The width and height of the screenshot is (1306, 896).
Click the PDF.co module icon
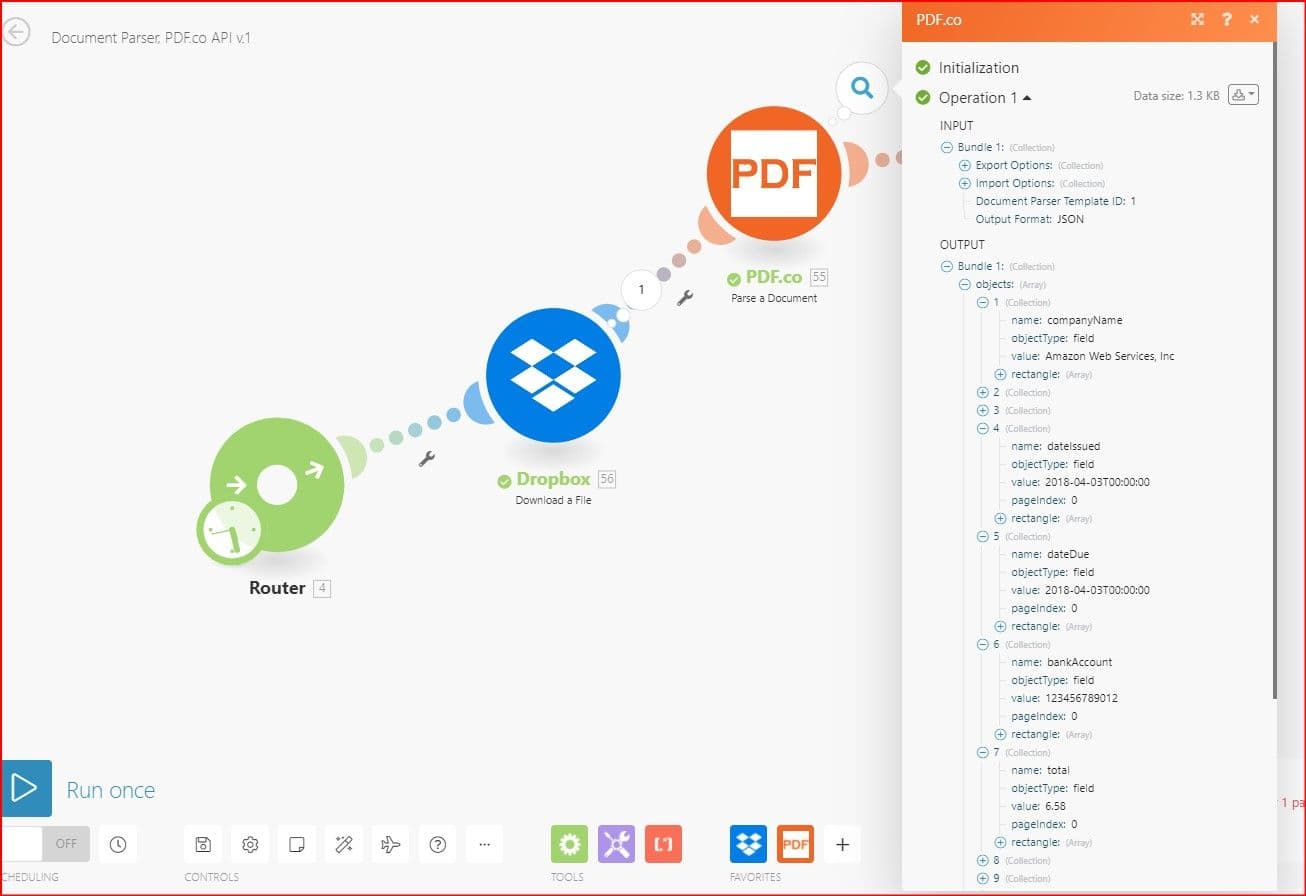click(x=773, y=173)
